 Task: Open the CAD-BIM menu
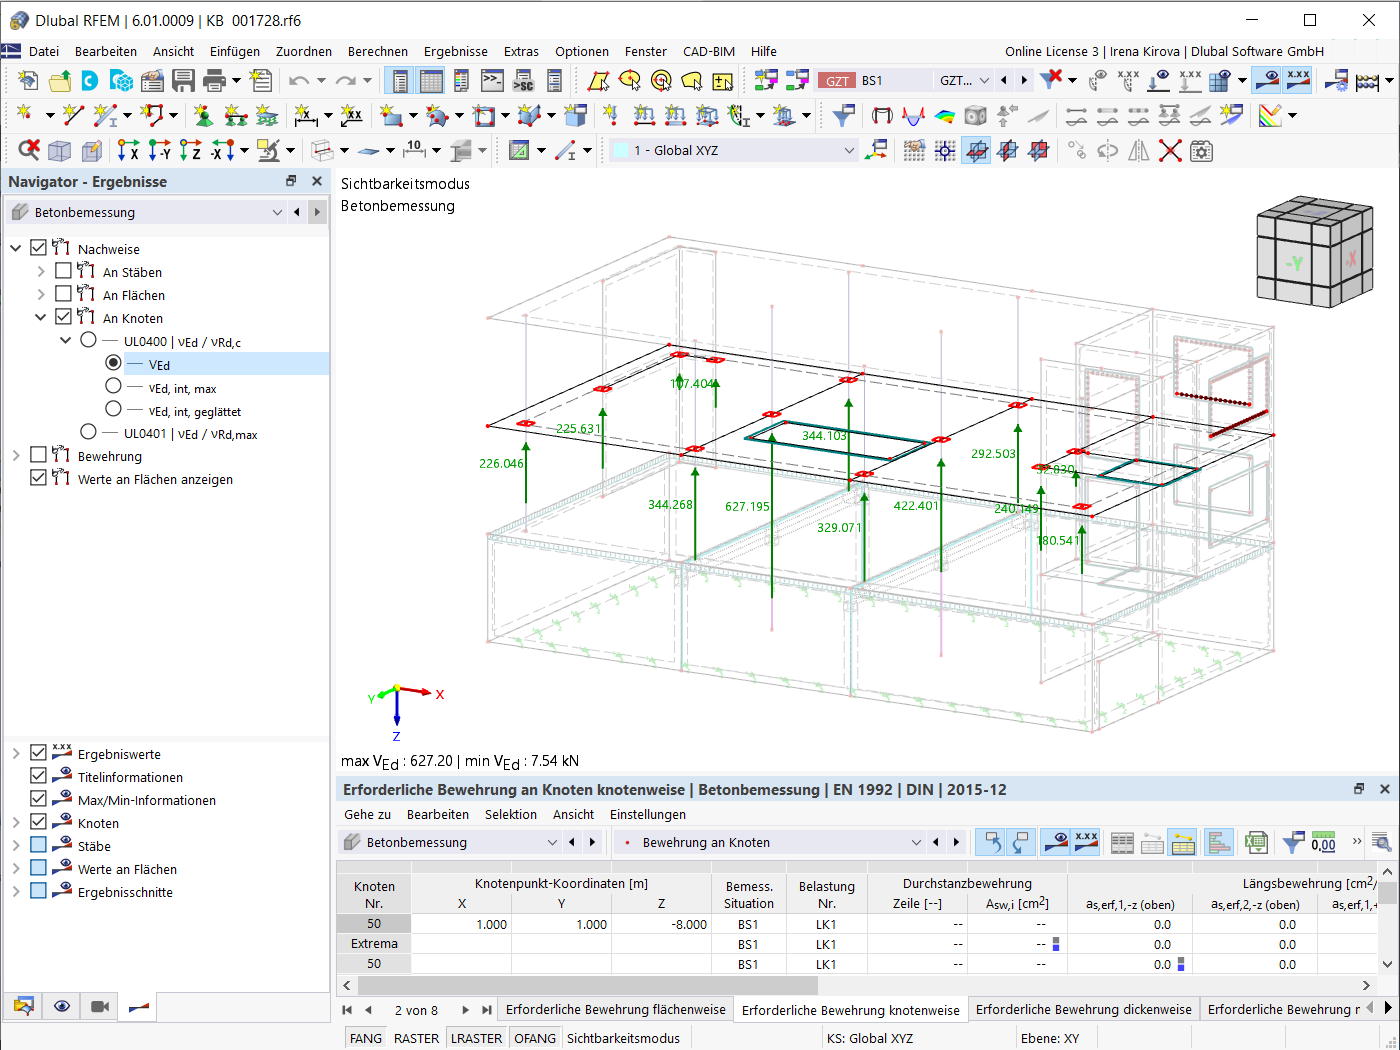pyautogui.click(x=709, y=52)
